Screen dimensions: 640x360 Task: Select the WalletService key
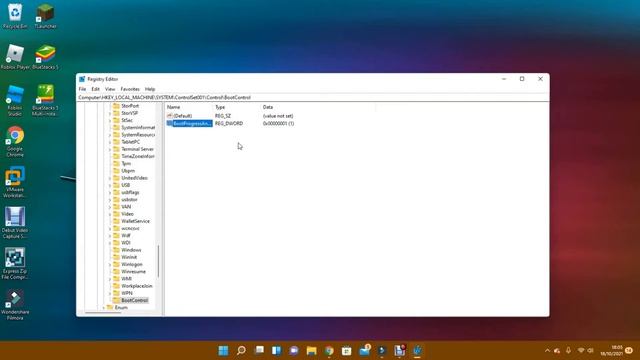point(135,221)
